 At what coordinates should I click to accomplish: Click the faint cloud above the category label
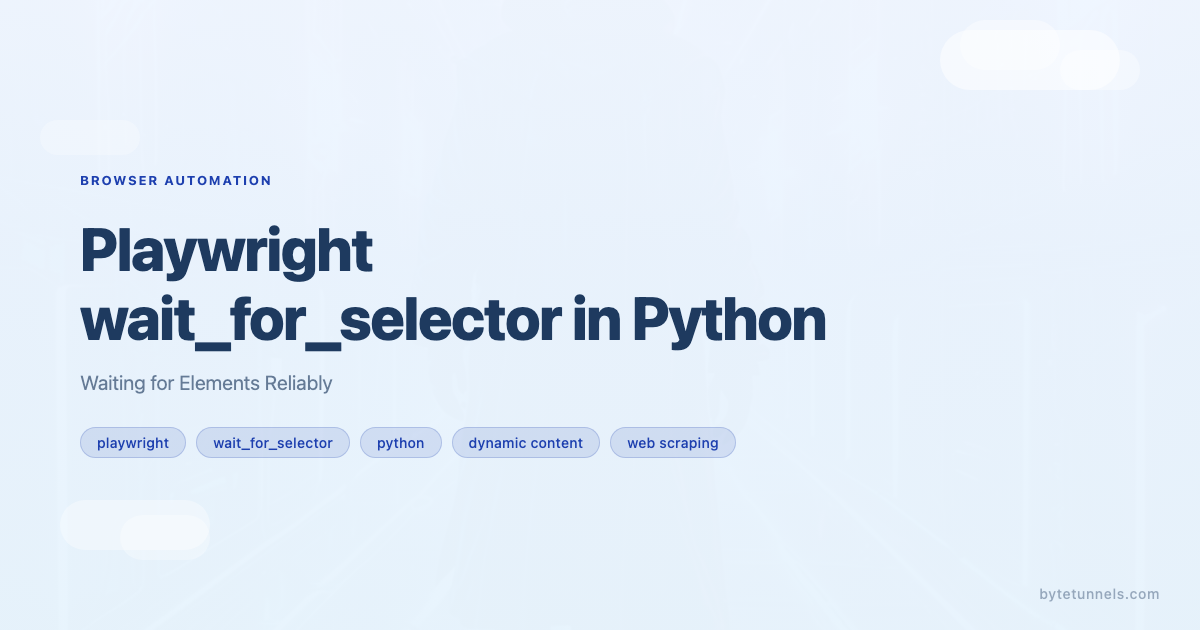tap(90, 137)
